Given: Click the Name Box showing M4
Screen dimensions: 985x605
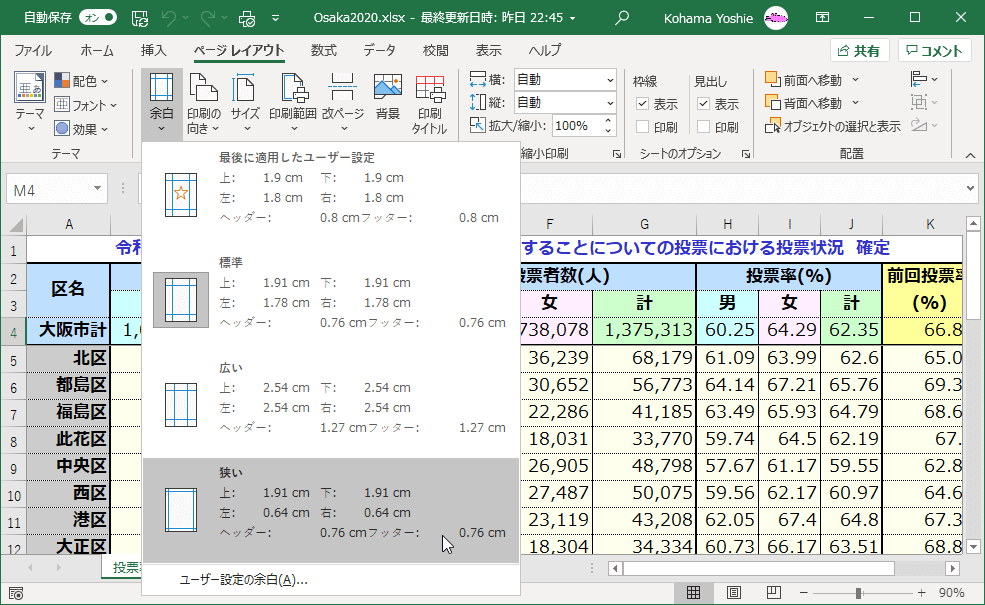Looking at the screenshot, I should point(58,189).
